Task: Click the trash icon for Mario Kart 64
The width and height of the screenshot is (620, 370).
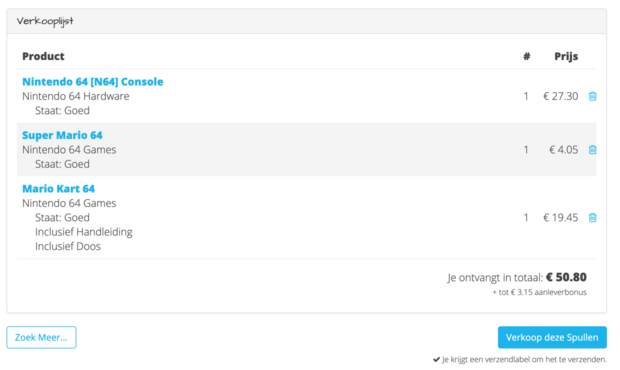Action: pos(592,217)
